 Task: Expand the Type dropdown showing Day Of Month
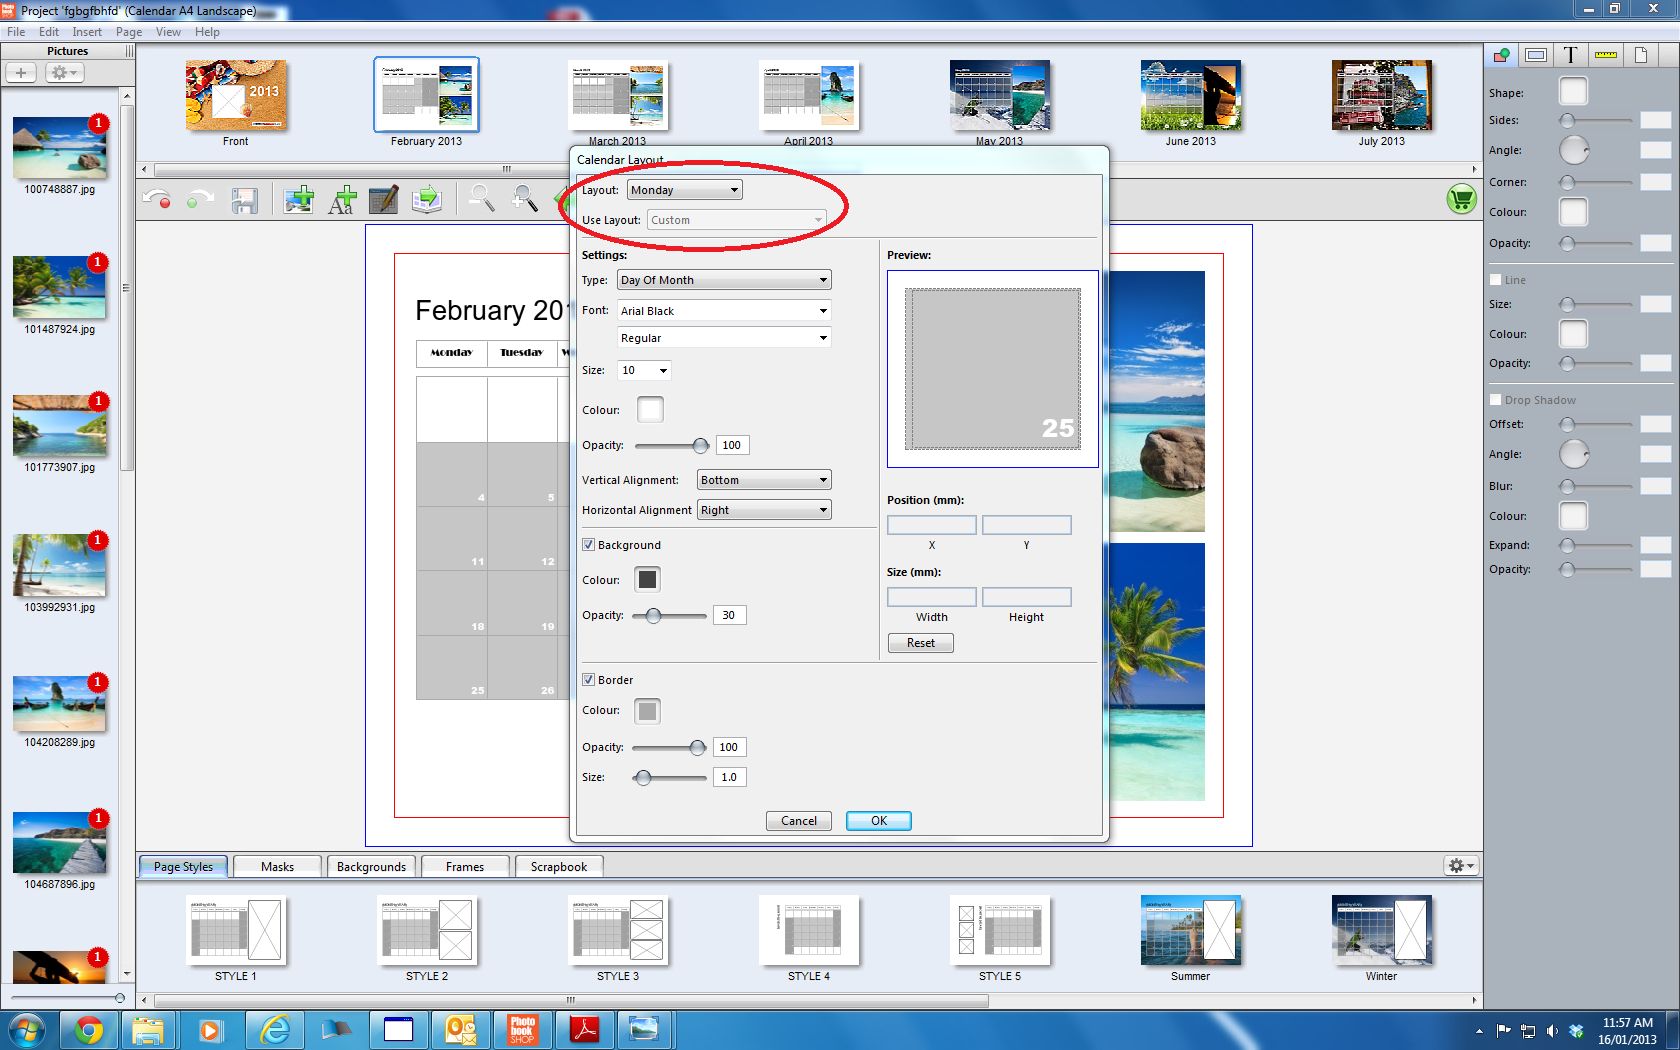pos(724,280)
